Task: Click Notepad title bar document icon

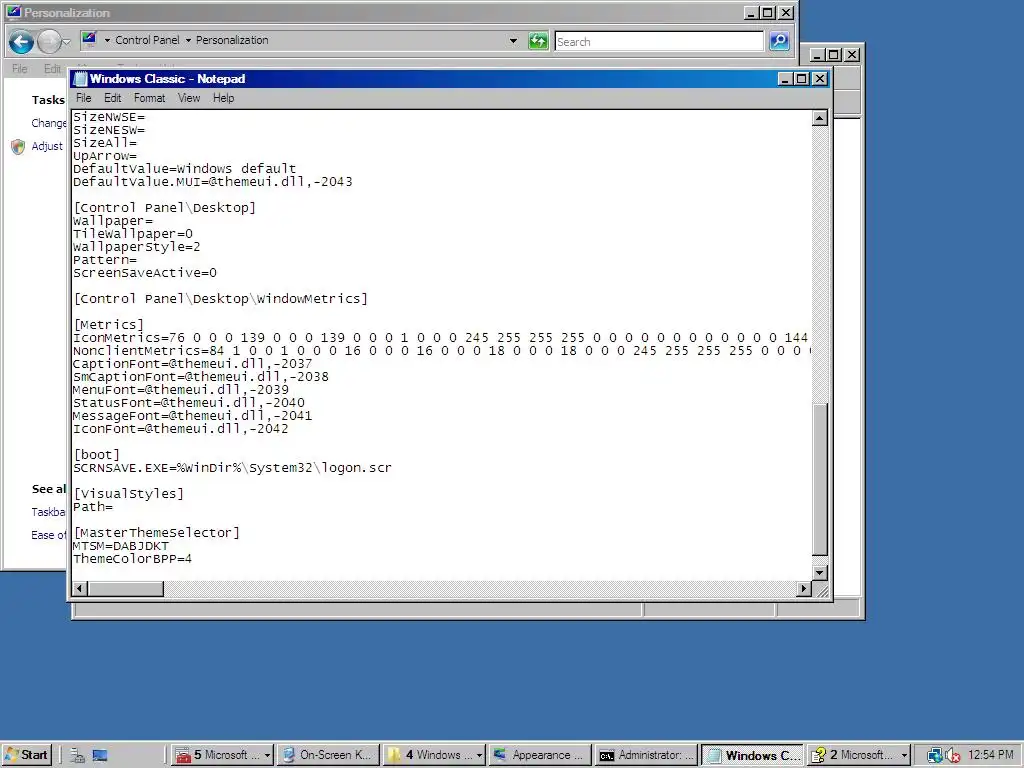Action: tap(80, 79)
